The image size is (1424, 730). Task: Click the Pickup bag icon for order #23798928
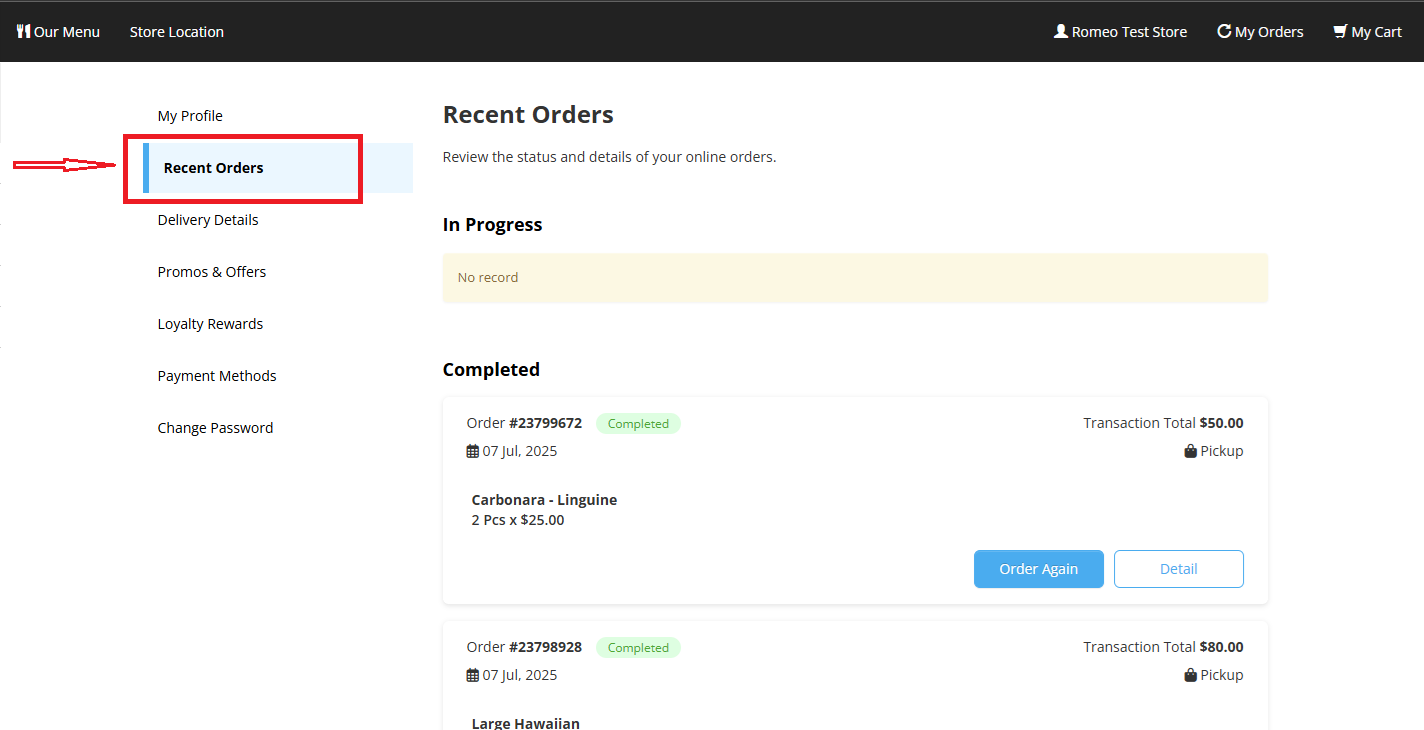tap(1191, 674)
